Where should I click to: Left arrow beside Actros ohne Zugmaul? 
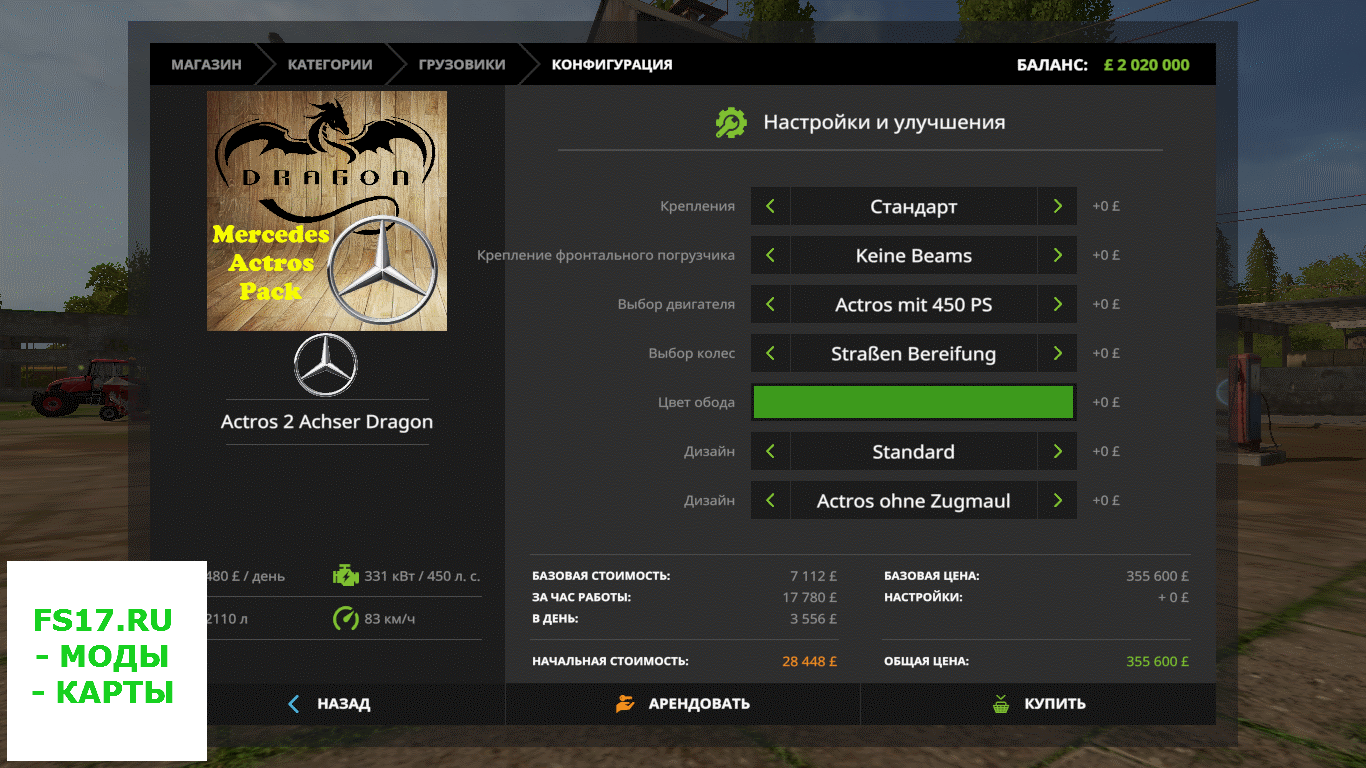click(770, 500)
